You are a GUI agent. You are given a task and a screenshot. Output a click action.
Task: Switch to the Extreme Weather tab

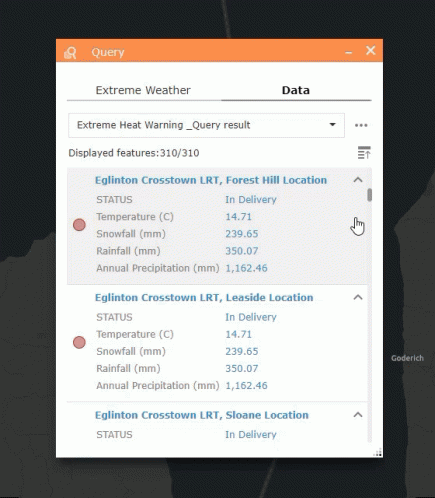tap(143, 90)
